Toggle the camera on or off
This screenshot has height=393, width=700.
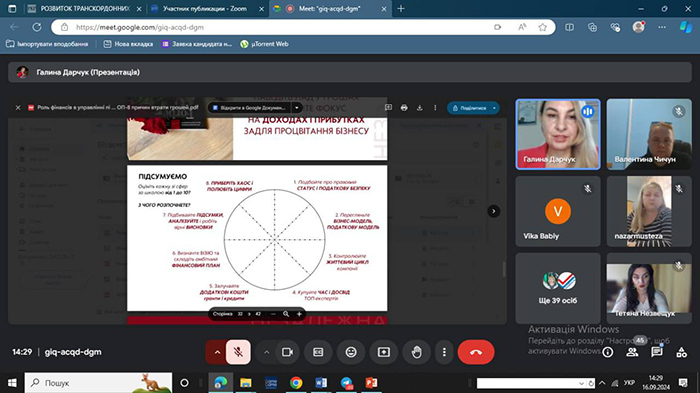[288, 352]
